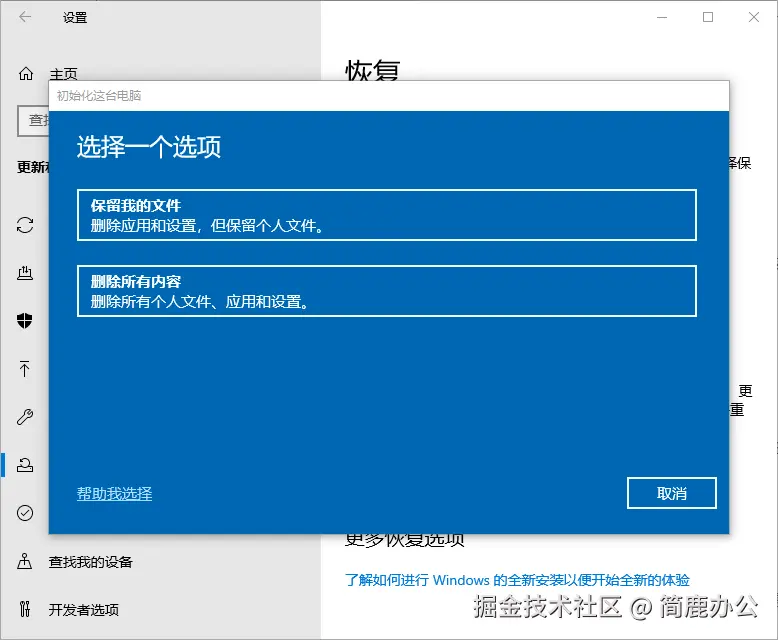Screen dimensions: 778x640
Task: Open the Windows Security shield icon
Action: pos(25,320)
